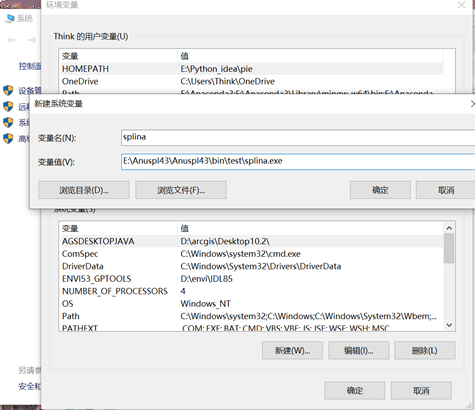
Task: Click value D:\arcgis\Desktop10.2\
Action: 225,241
